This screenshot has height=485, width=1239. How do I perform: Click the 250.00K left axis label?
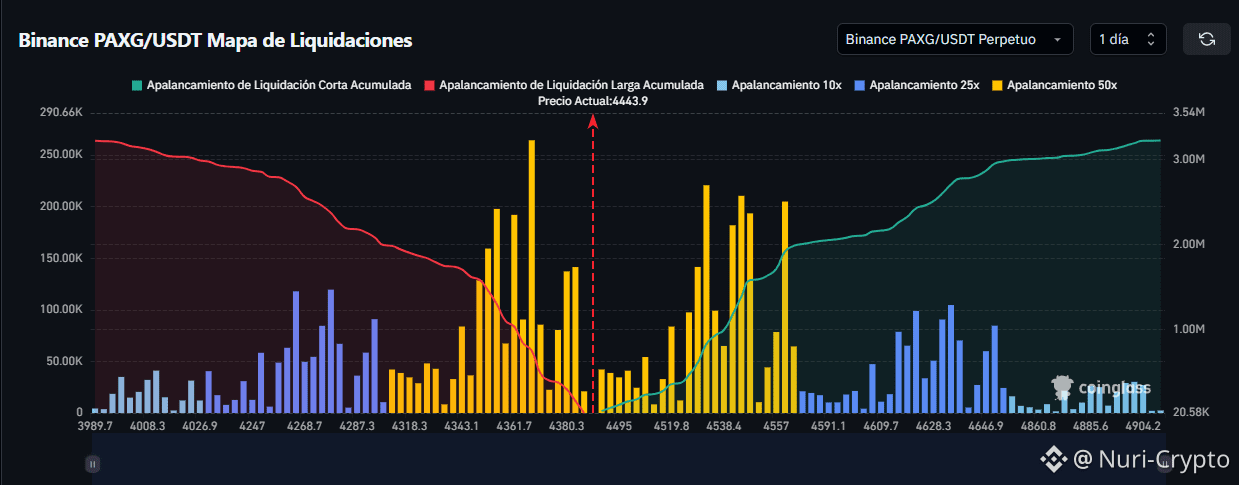(61, 155)
